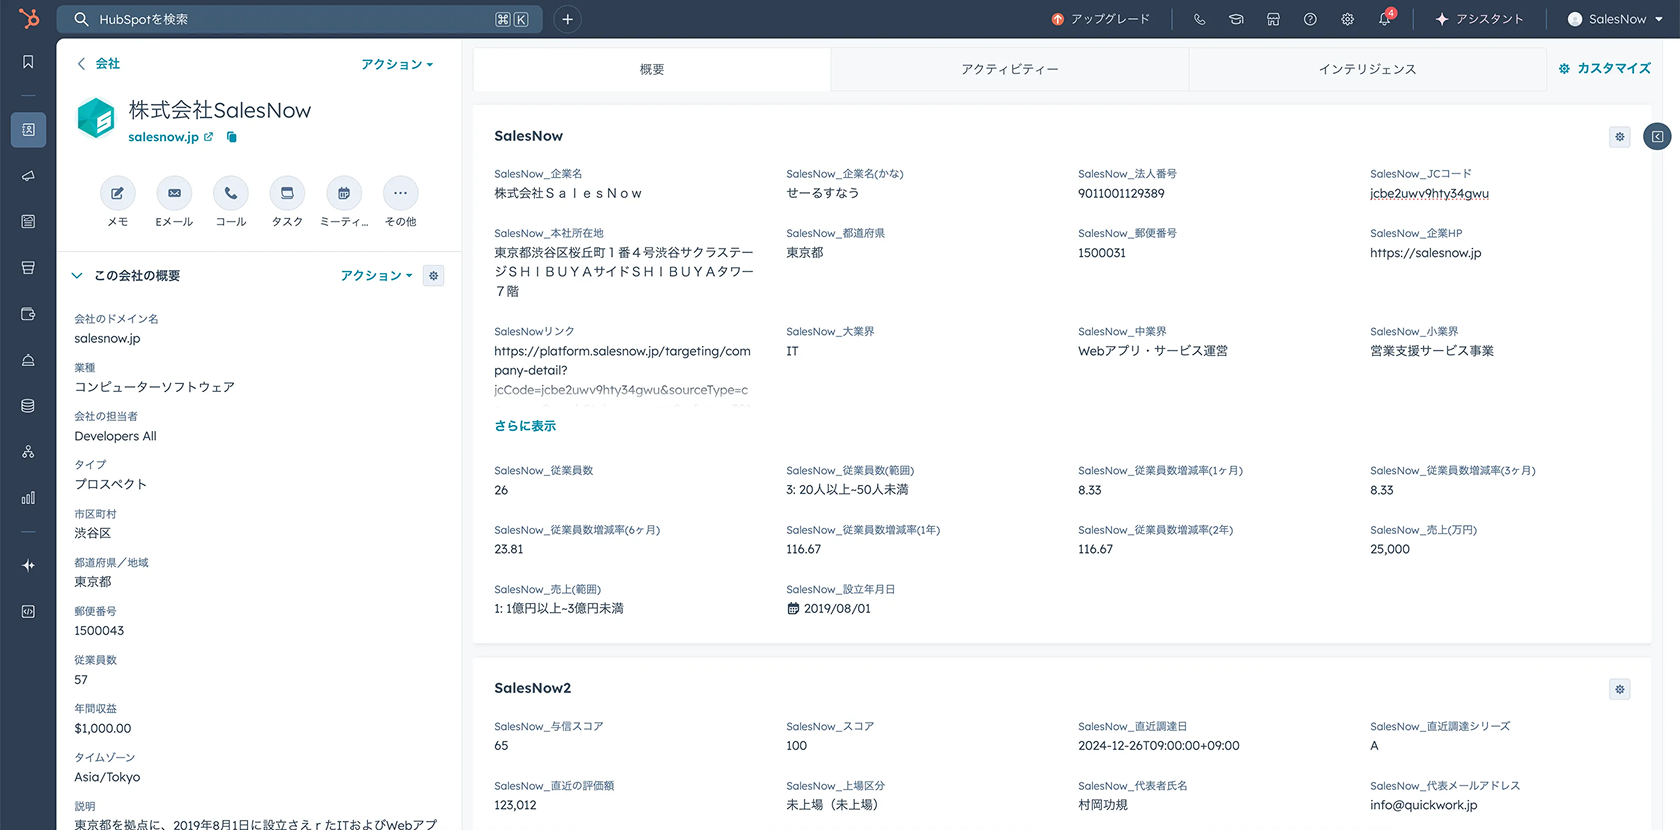Screen dimensions: 1680x830
Task: Switch to the インテリジェンス tab
Action: (1367, 69)
